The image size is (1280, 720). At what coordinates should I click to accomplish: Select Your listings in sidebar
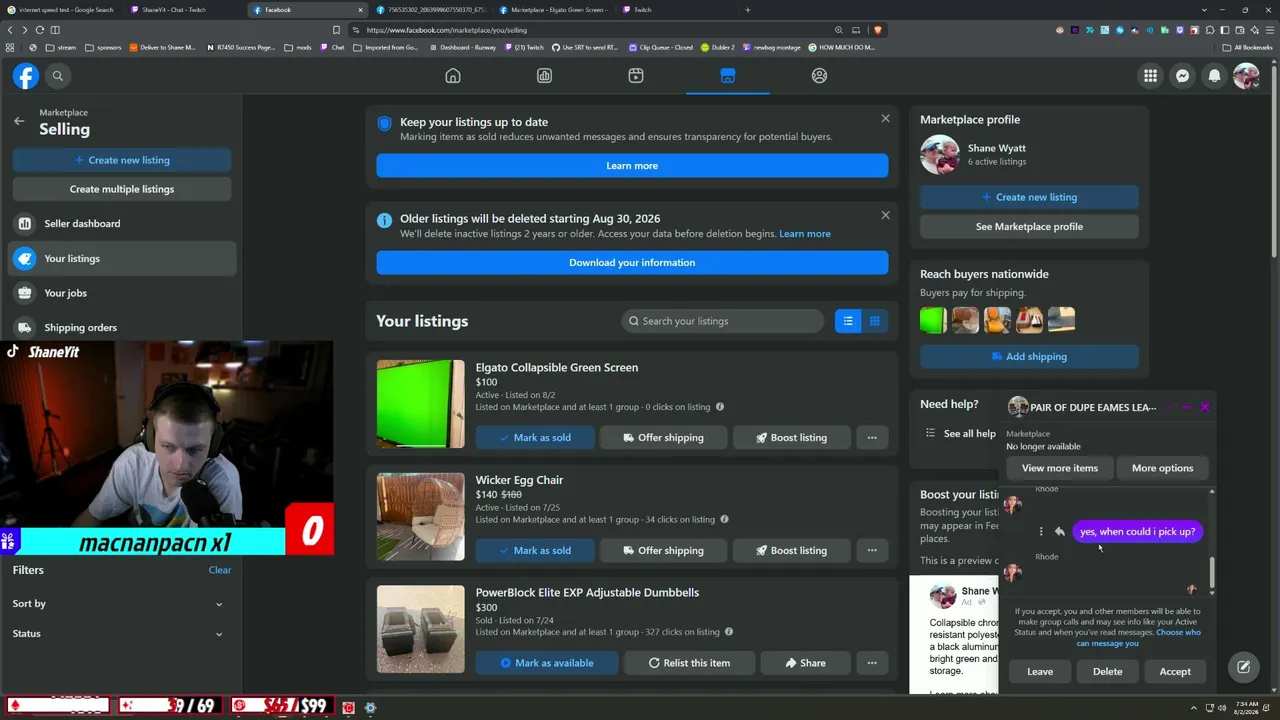(122, 259)
